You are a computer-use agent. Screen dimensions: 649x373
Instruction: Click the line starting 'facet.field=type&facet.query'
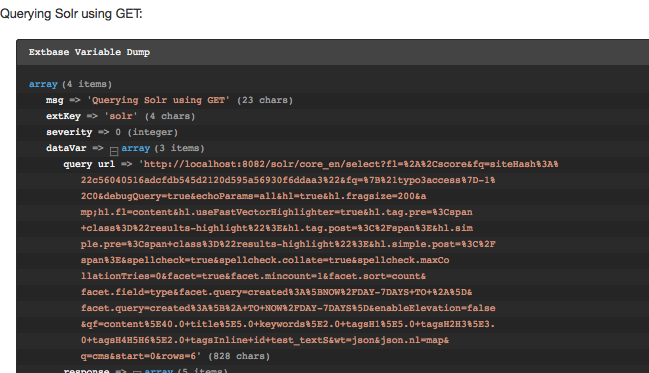coord(276,292)
